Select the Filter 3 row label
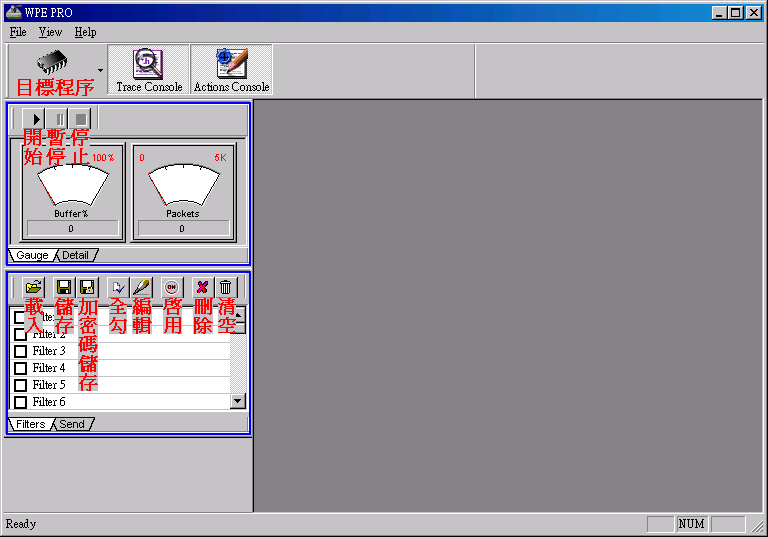The width and height of the screenshot is (768, 537). (49, 351)
